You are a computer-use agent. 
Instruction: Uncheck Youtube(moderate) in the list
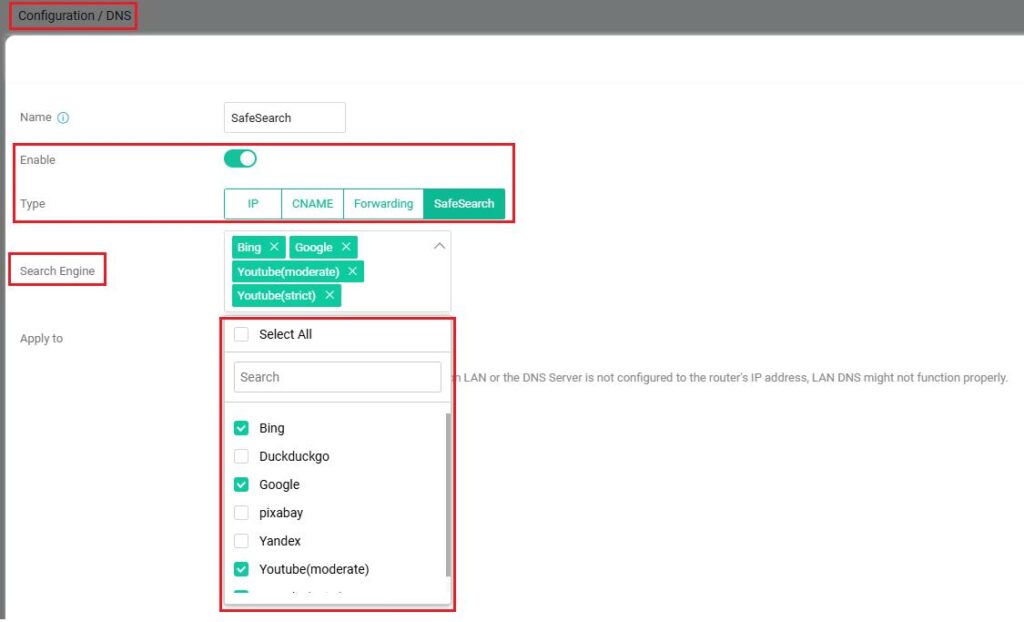click(241, 569)
